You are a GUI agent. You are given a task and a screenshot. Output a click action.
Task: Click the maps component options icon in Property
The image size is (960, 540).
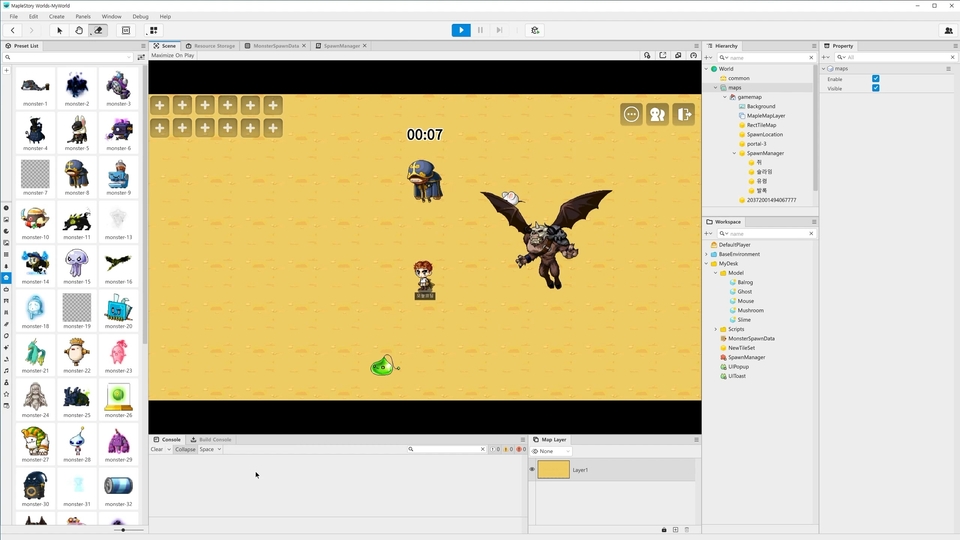(948, 69)
